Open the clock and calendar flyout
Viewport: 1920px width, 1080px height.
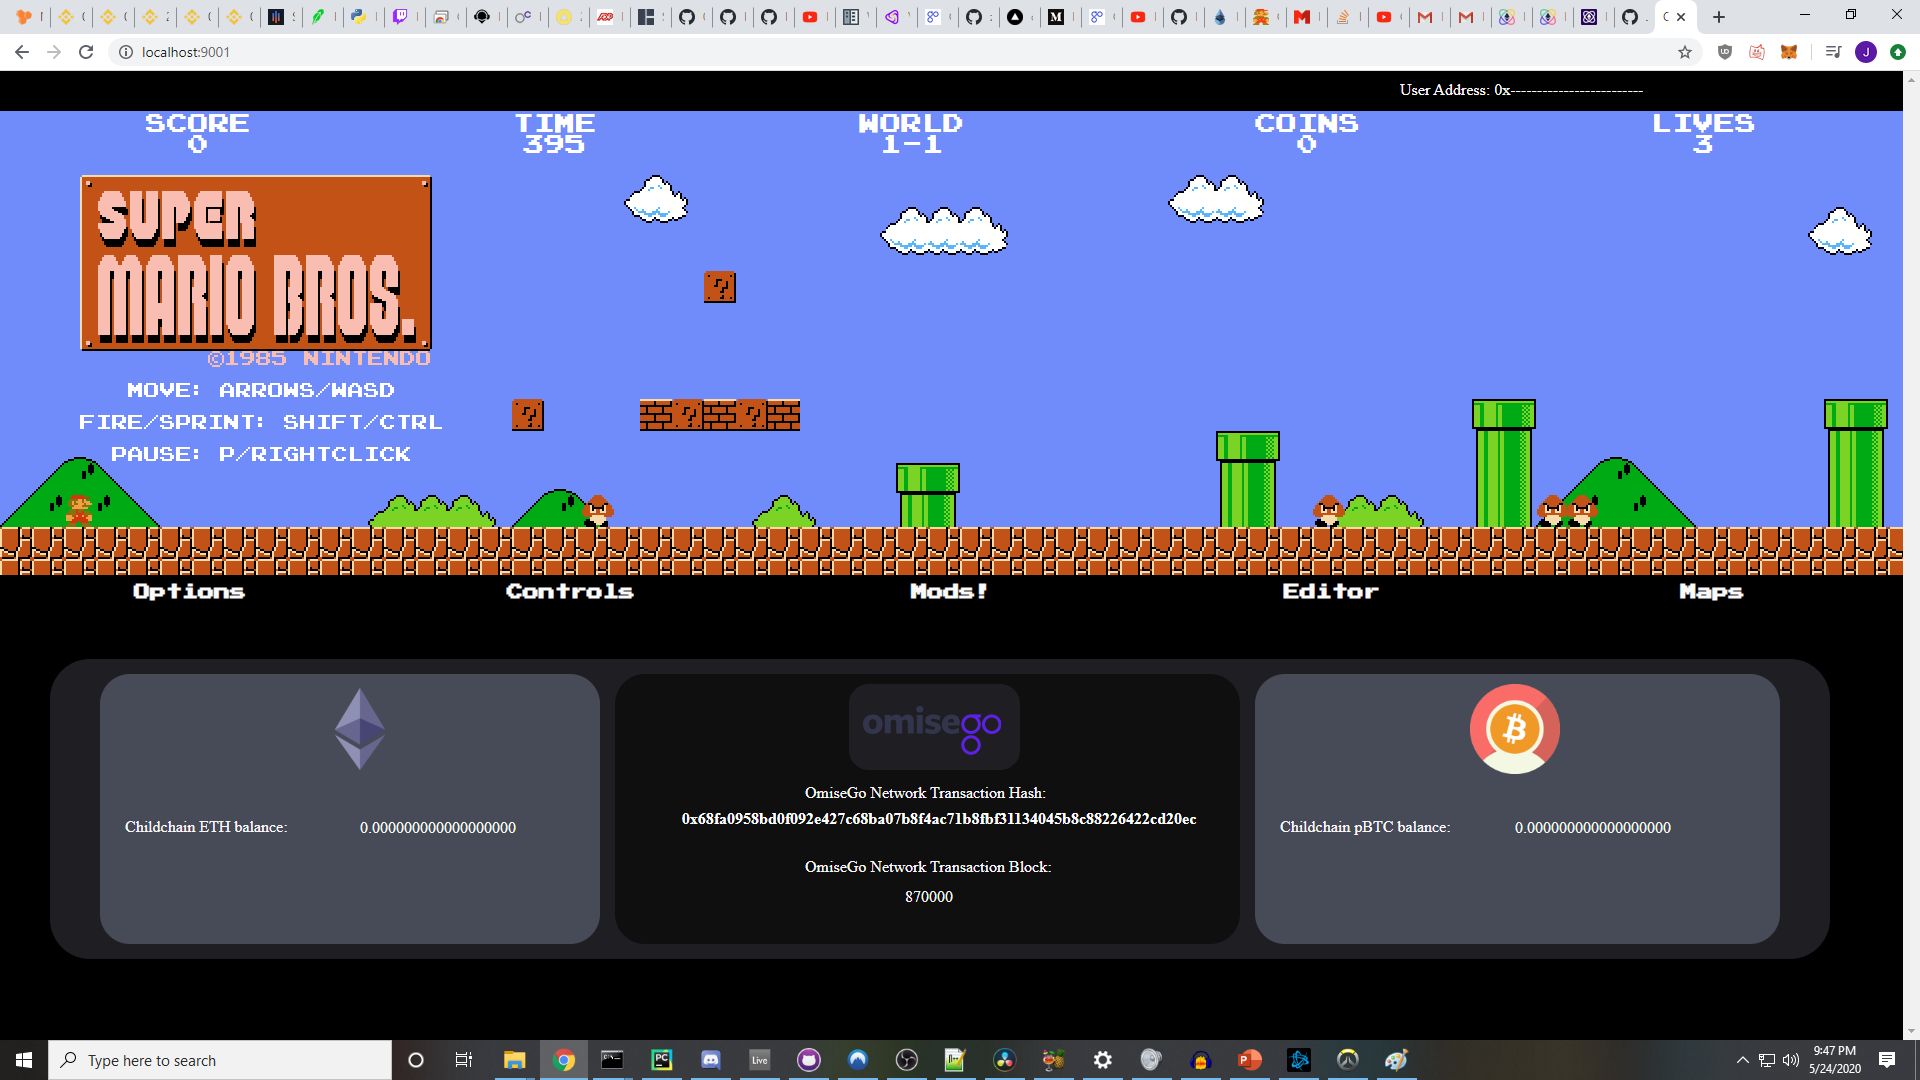coord(1834,1060)
